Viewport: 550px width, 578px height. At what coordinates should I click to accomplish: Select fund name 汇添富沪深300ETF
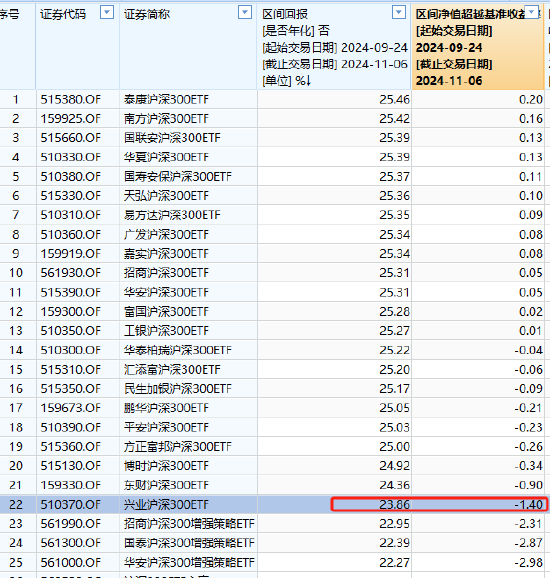172,369
